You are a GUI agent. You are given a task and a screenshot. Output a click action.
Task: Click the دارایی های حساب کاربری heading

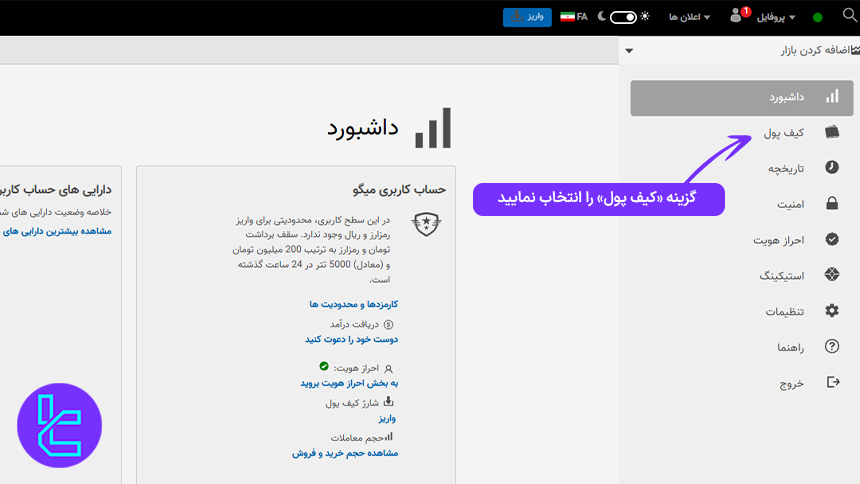point(56,190)
